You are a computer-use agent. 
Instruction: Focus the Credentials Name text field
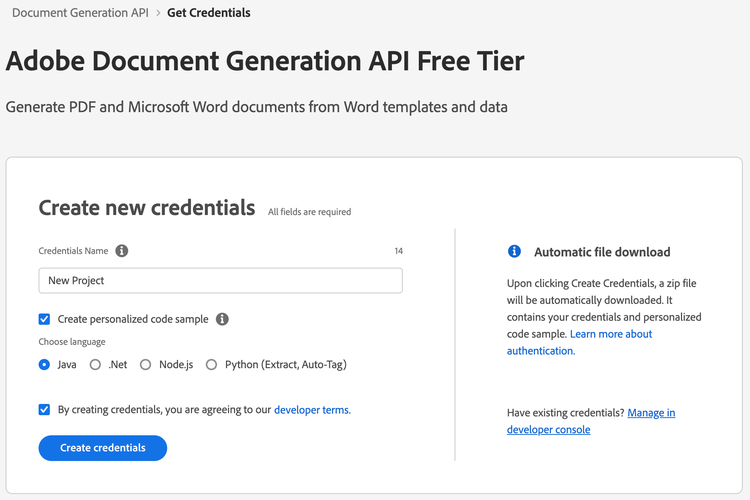221,280
